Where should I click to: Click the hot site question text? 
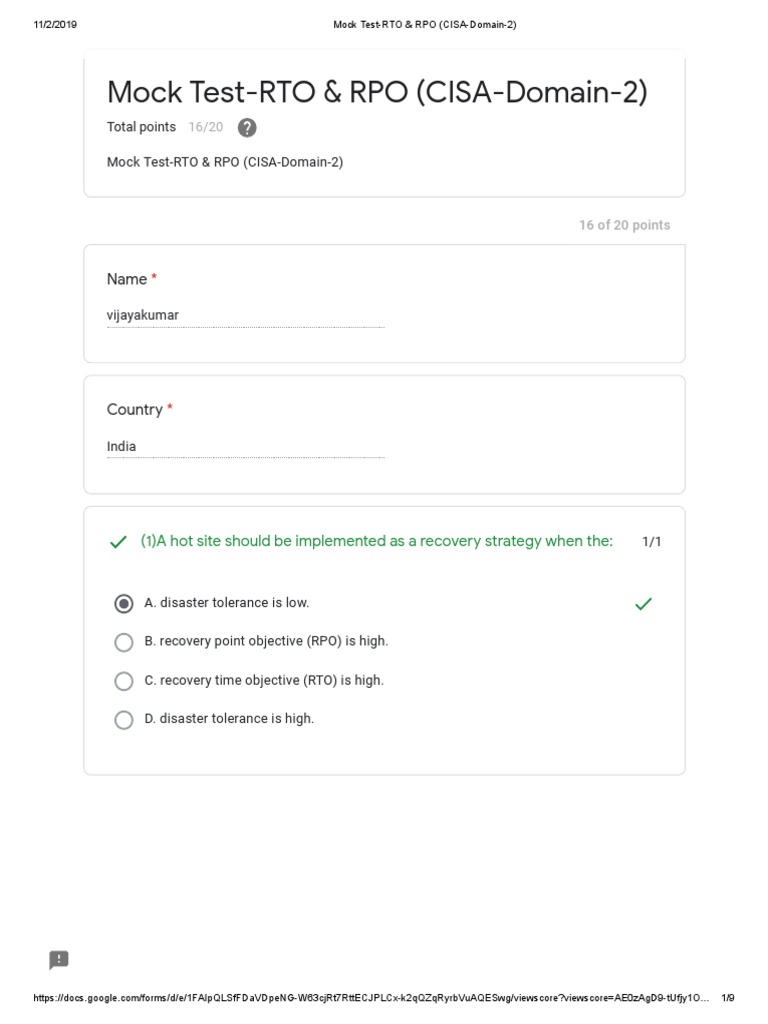pos(376,541)
